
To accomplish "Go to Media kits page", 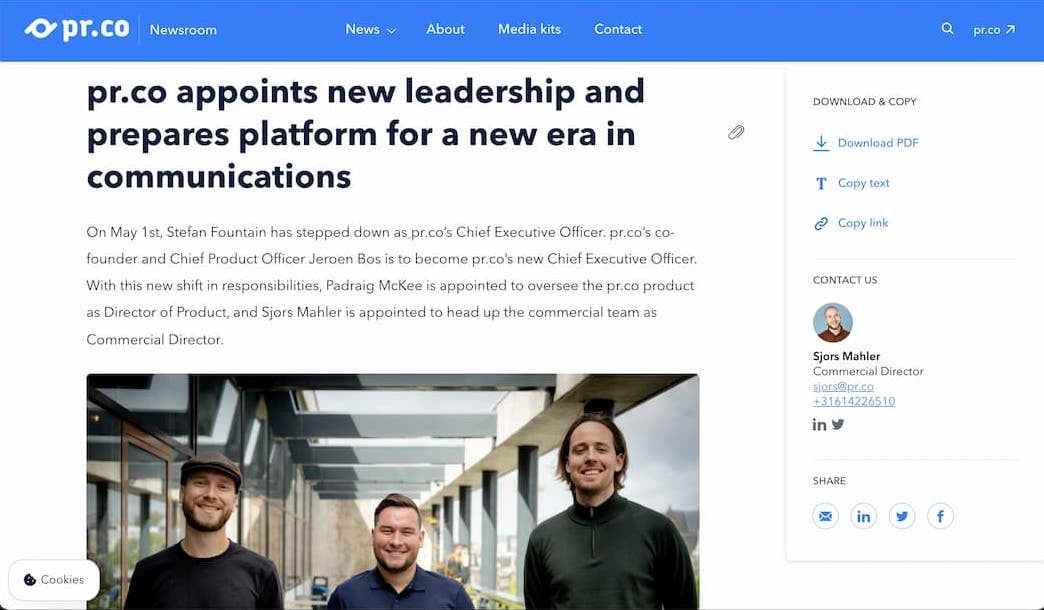I will coord(529,29).
